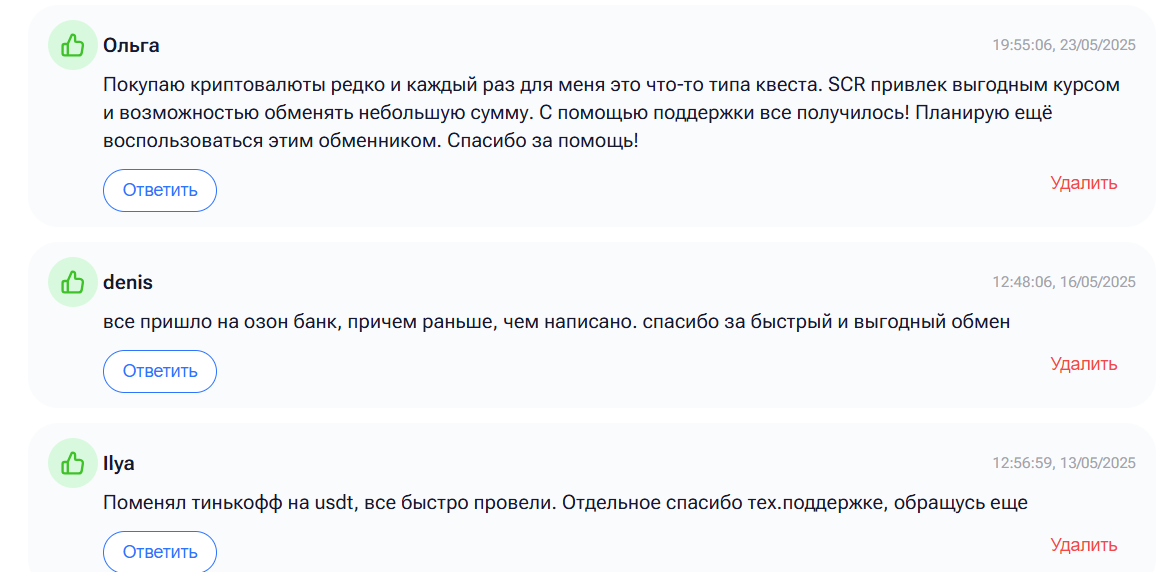The height and width of the screenshot is (572, 1163).
Task: Click Ответить below Ilya's тинькофф review
Action: (x=159, y=551)
